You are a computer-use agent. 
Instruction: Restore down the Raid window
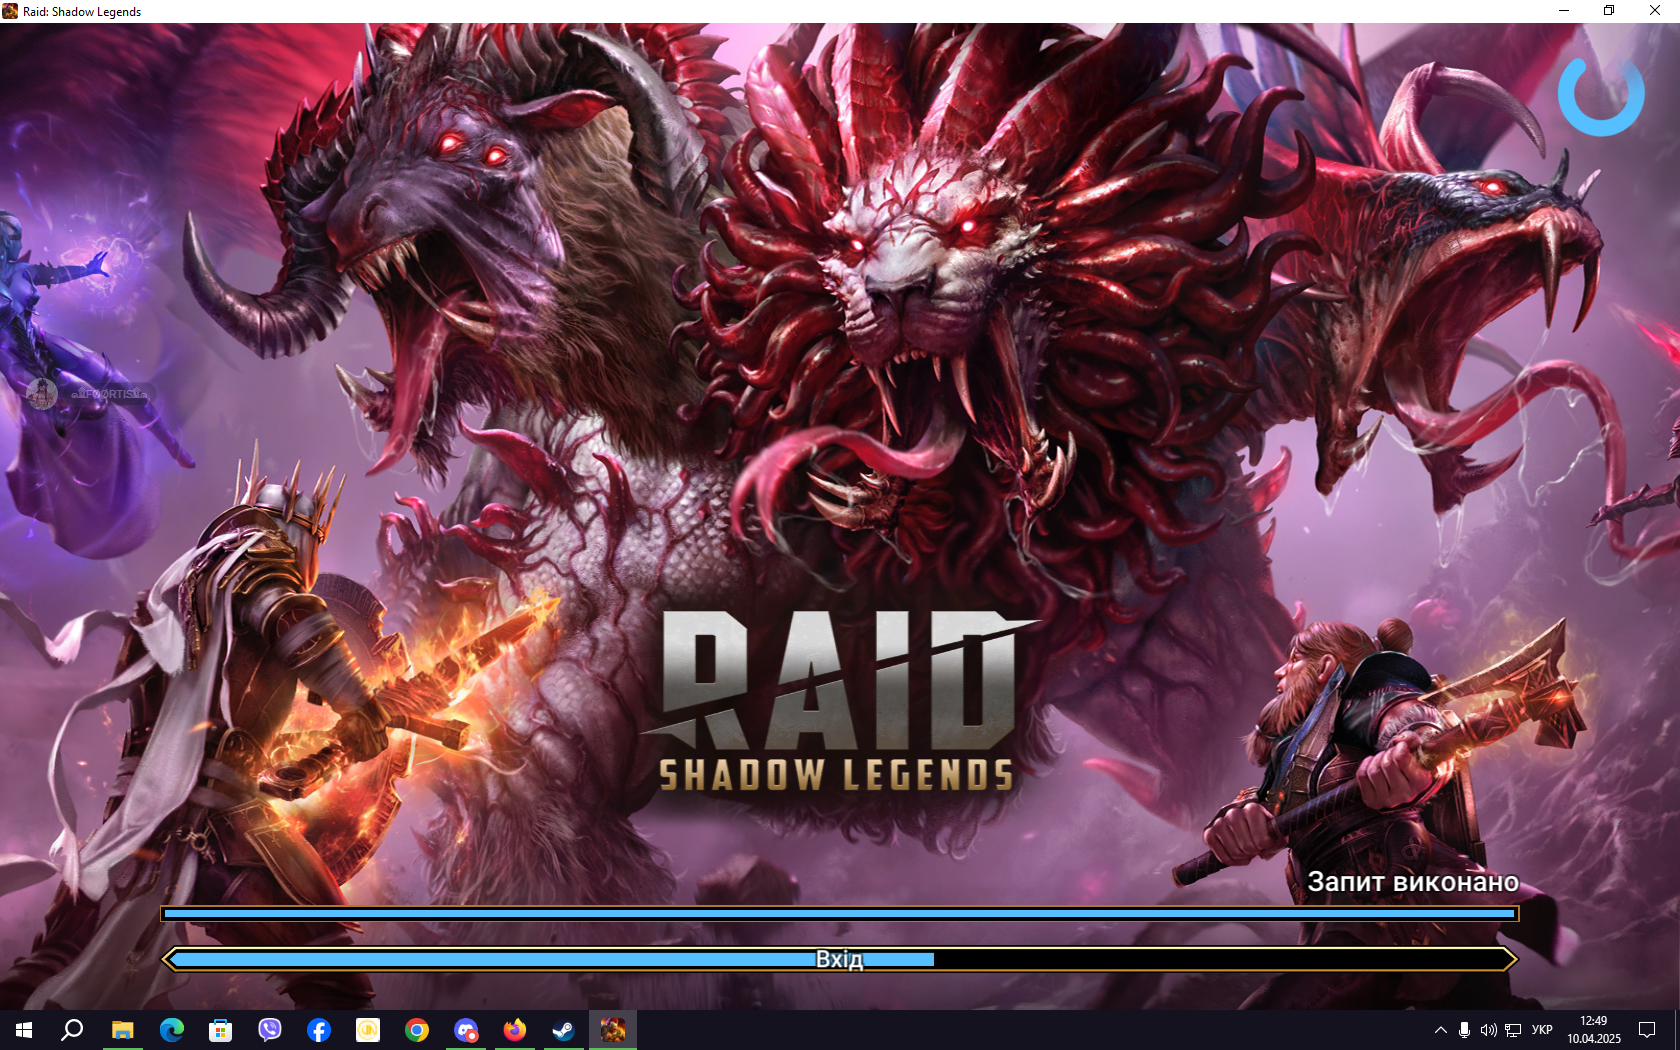click(x=1609, y=11)
